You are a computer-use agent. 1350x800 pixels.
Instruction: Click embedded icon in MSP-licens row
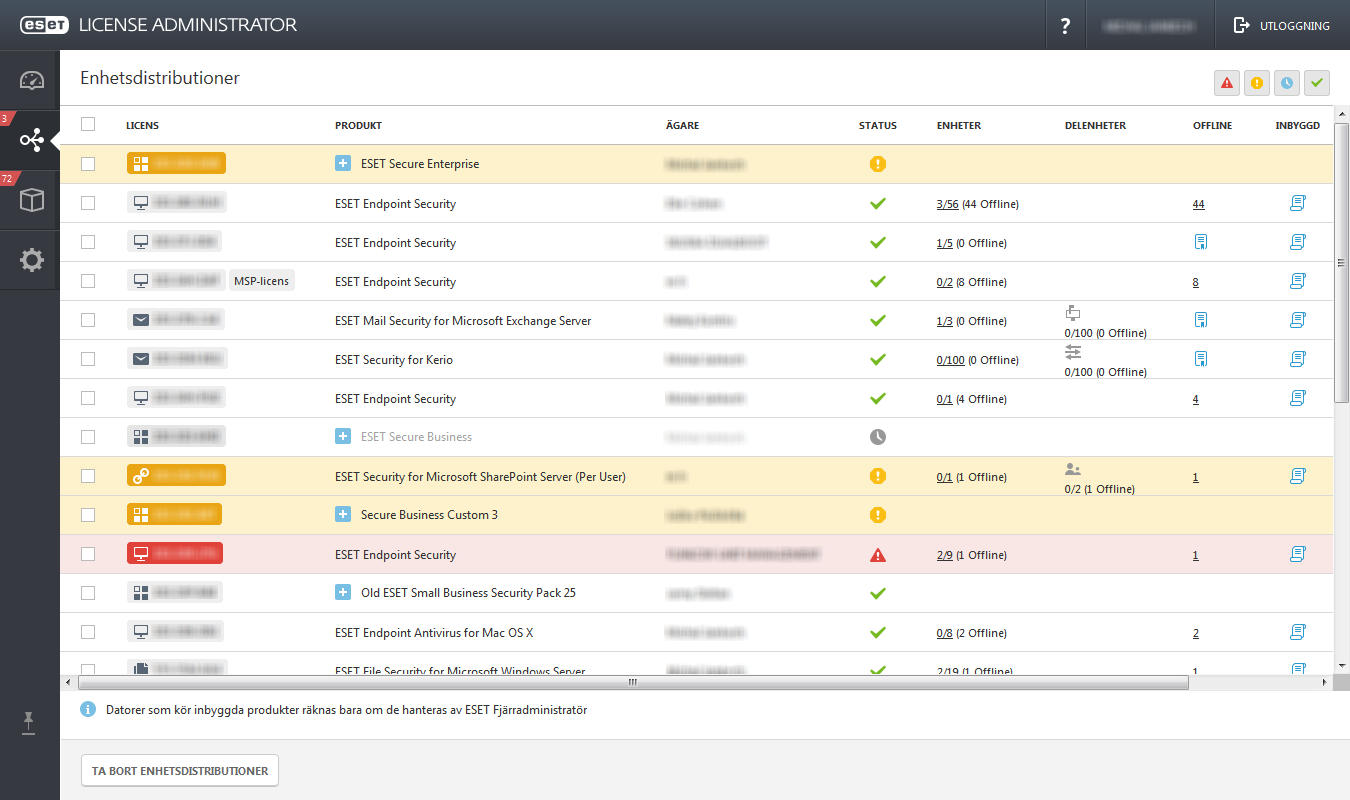tap(1298, 281)
